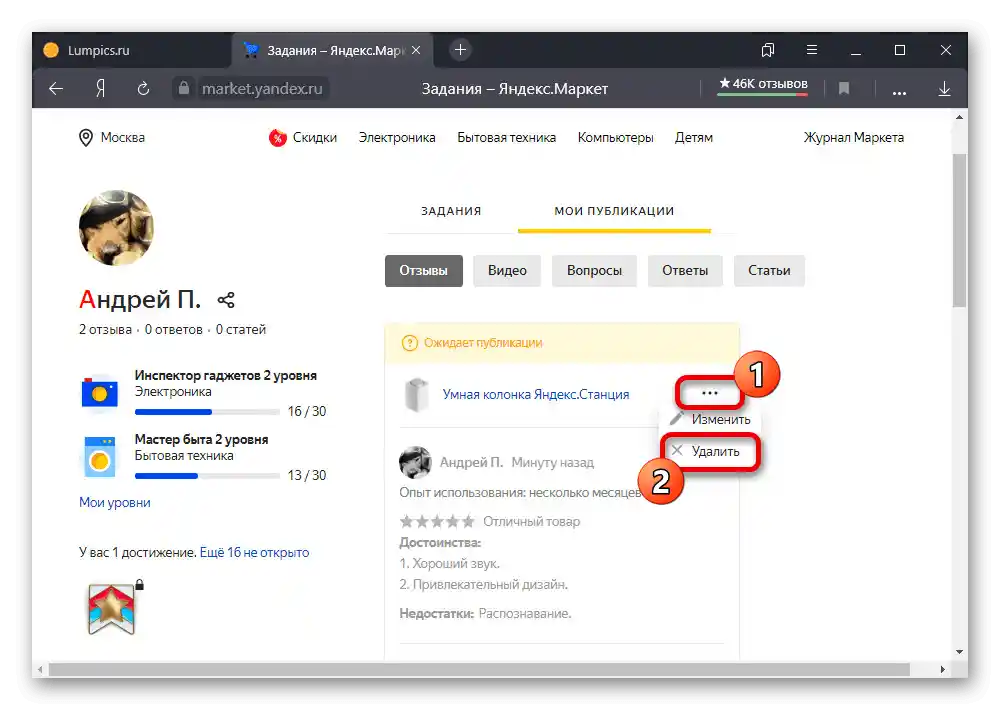Screen dimensions: 1000x710
Task: Show the Ответы publications filter
Action: [685, 270]
